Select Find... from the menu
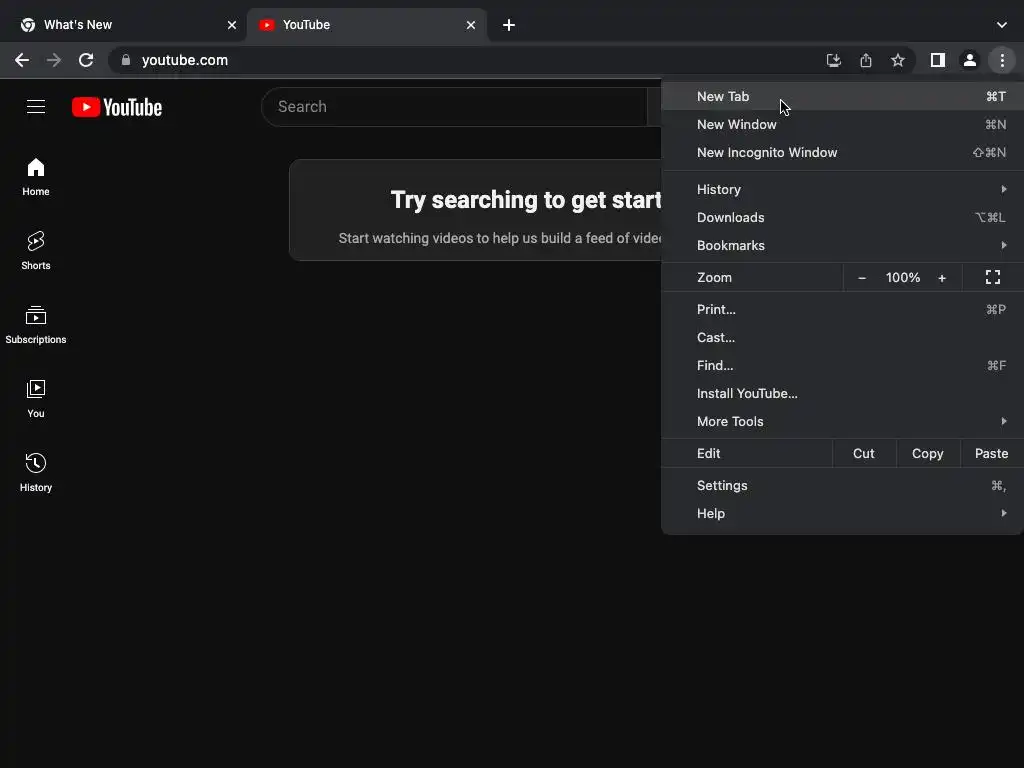The height and width of the screenshot is (768, 1024). click(842, 366)
